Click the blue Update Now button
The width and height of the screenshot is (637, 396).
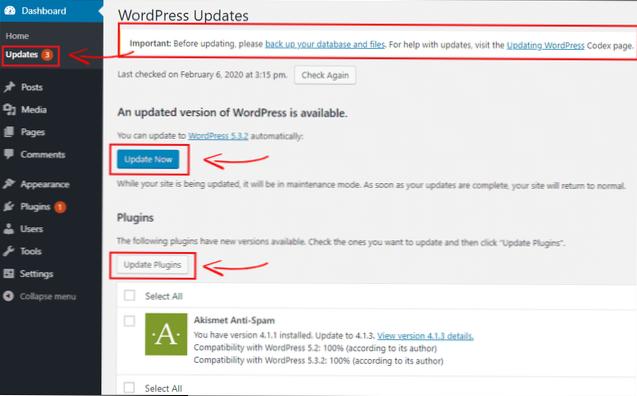click(x=148, y=159)
